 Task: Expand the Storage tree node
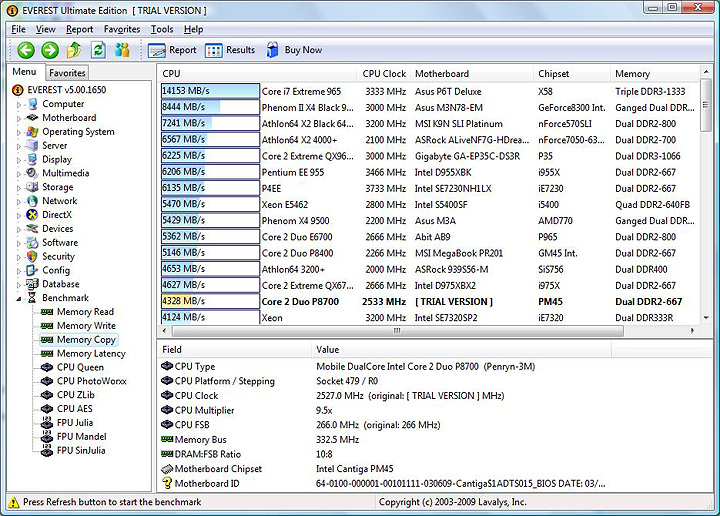pos(19,188)
